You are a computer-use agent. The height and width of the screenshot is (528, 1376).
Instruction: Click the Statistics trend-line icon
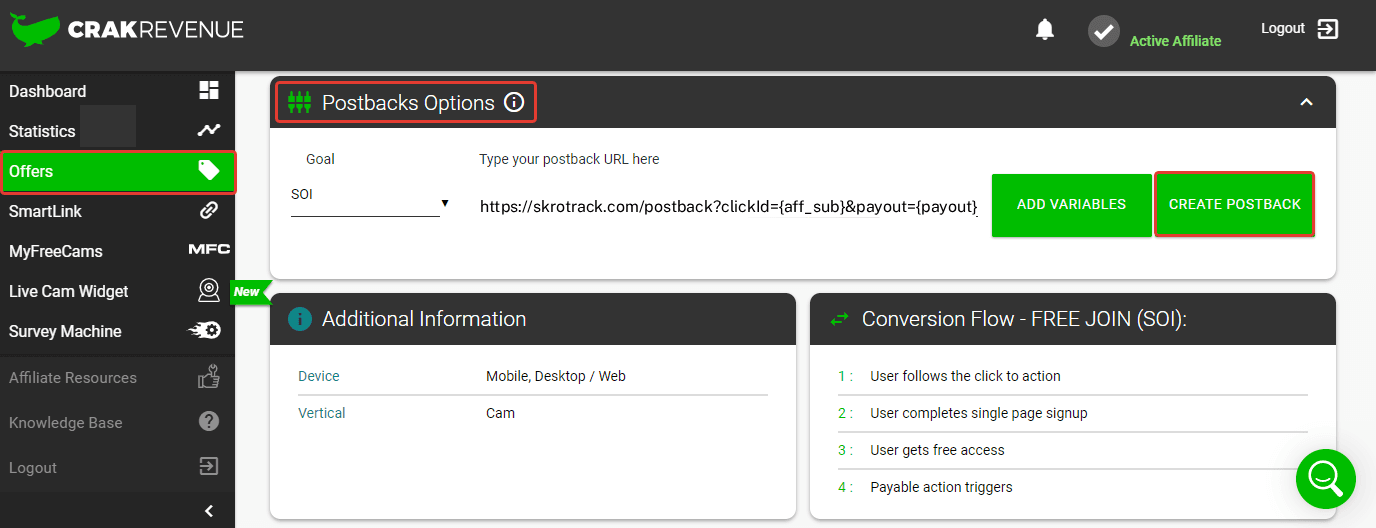[209, 131]
